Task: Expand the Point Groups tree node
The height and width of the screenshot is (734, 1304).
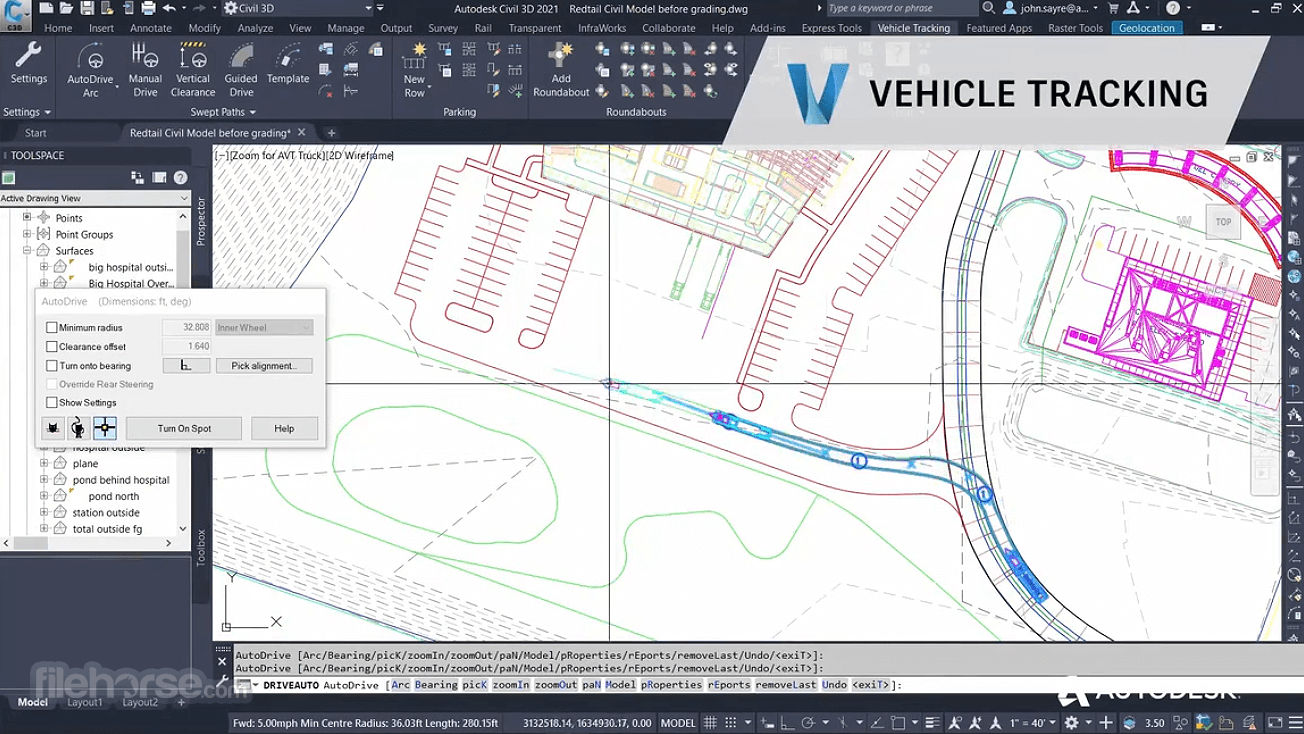Action: 28,234
